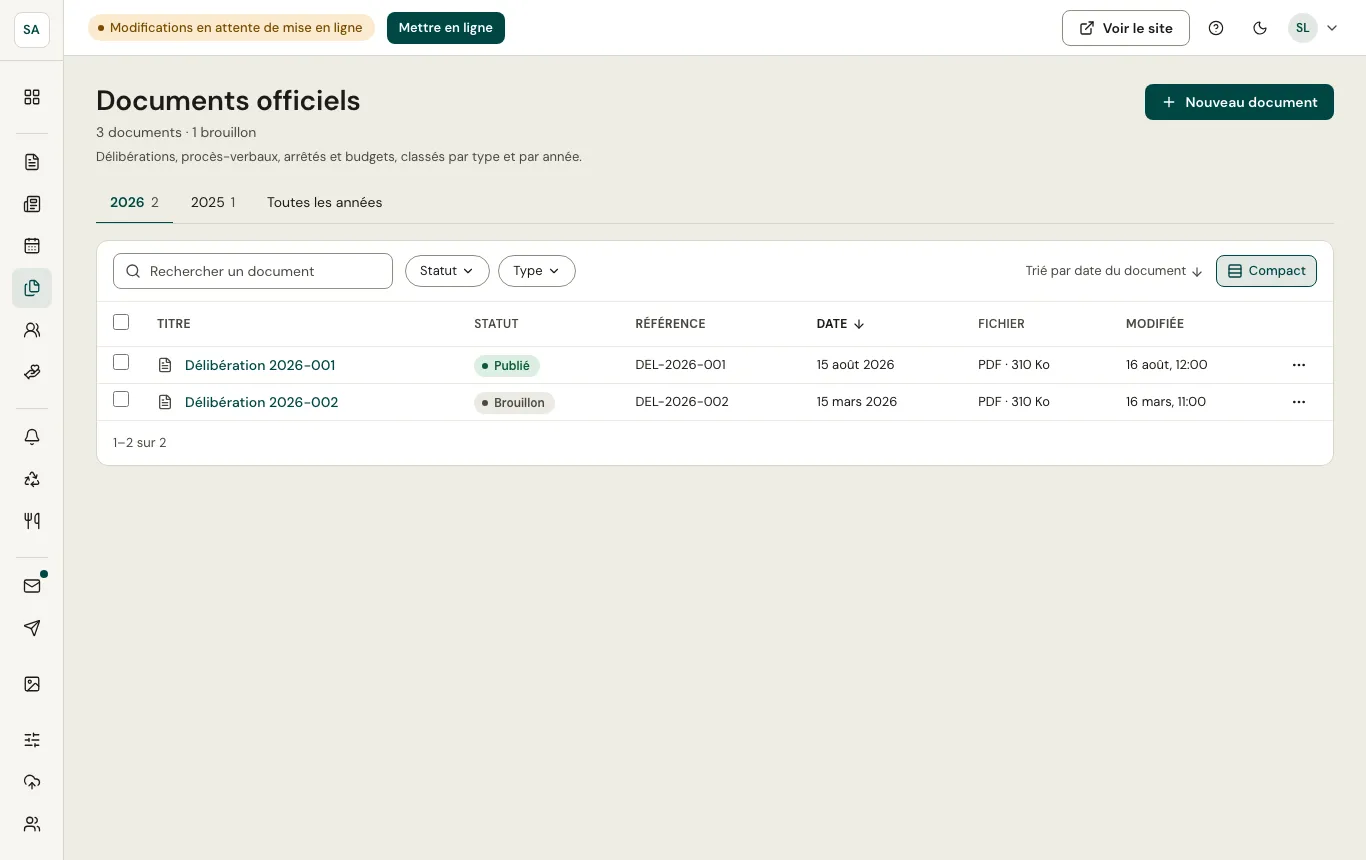Toggle dark mode with the moon icon
Image resolution: width=1366 pixels, height=860 pixels.
point(1260,28)
